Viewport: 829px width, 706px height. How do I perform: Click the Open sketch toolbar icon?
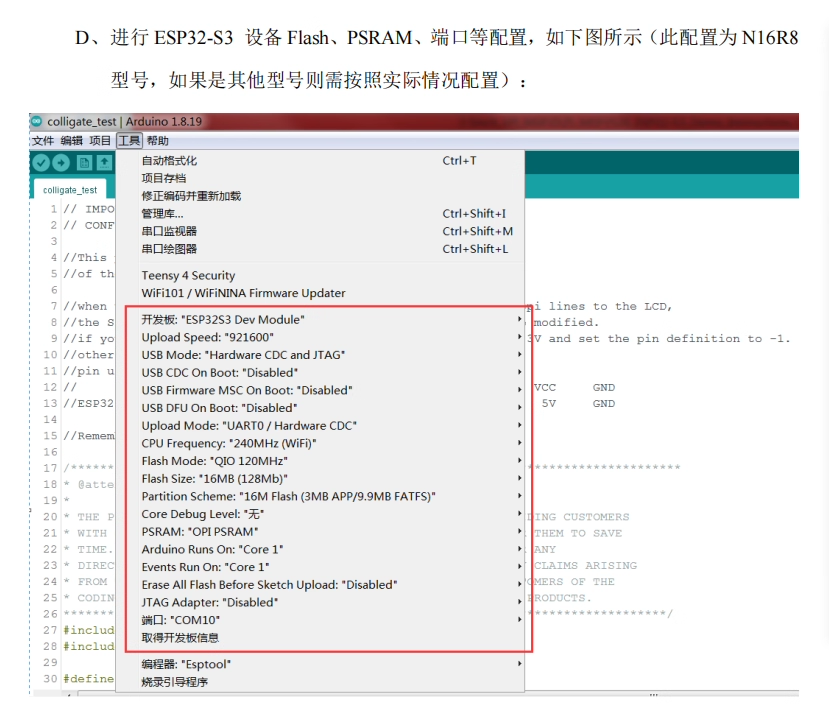104,162
